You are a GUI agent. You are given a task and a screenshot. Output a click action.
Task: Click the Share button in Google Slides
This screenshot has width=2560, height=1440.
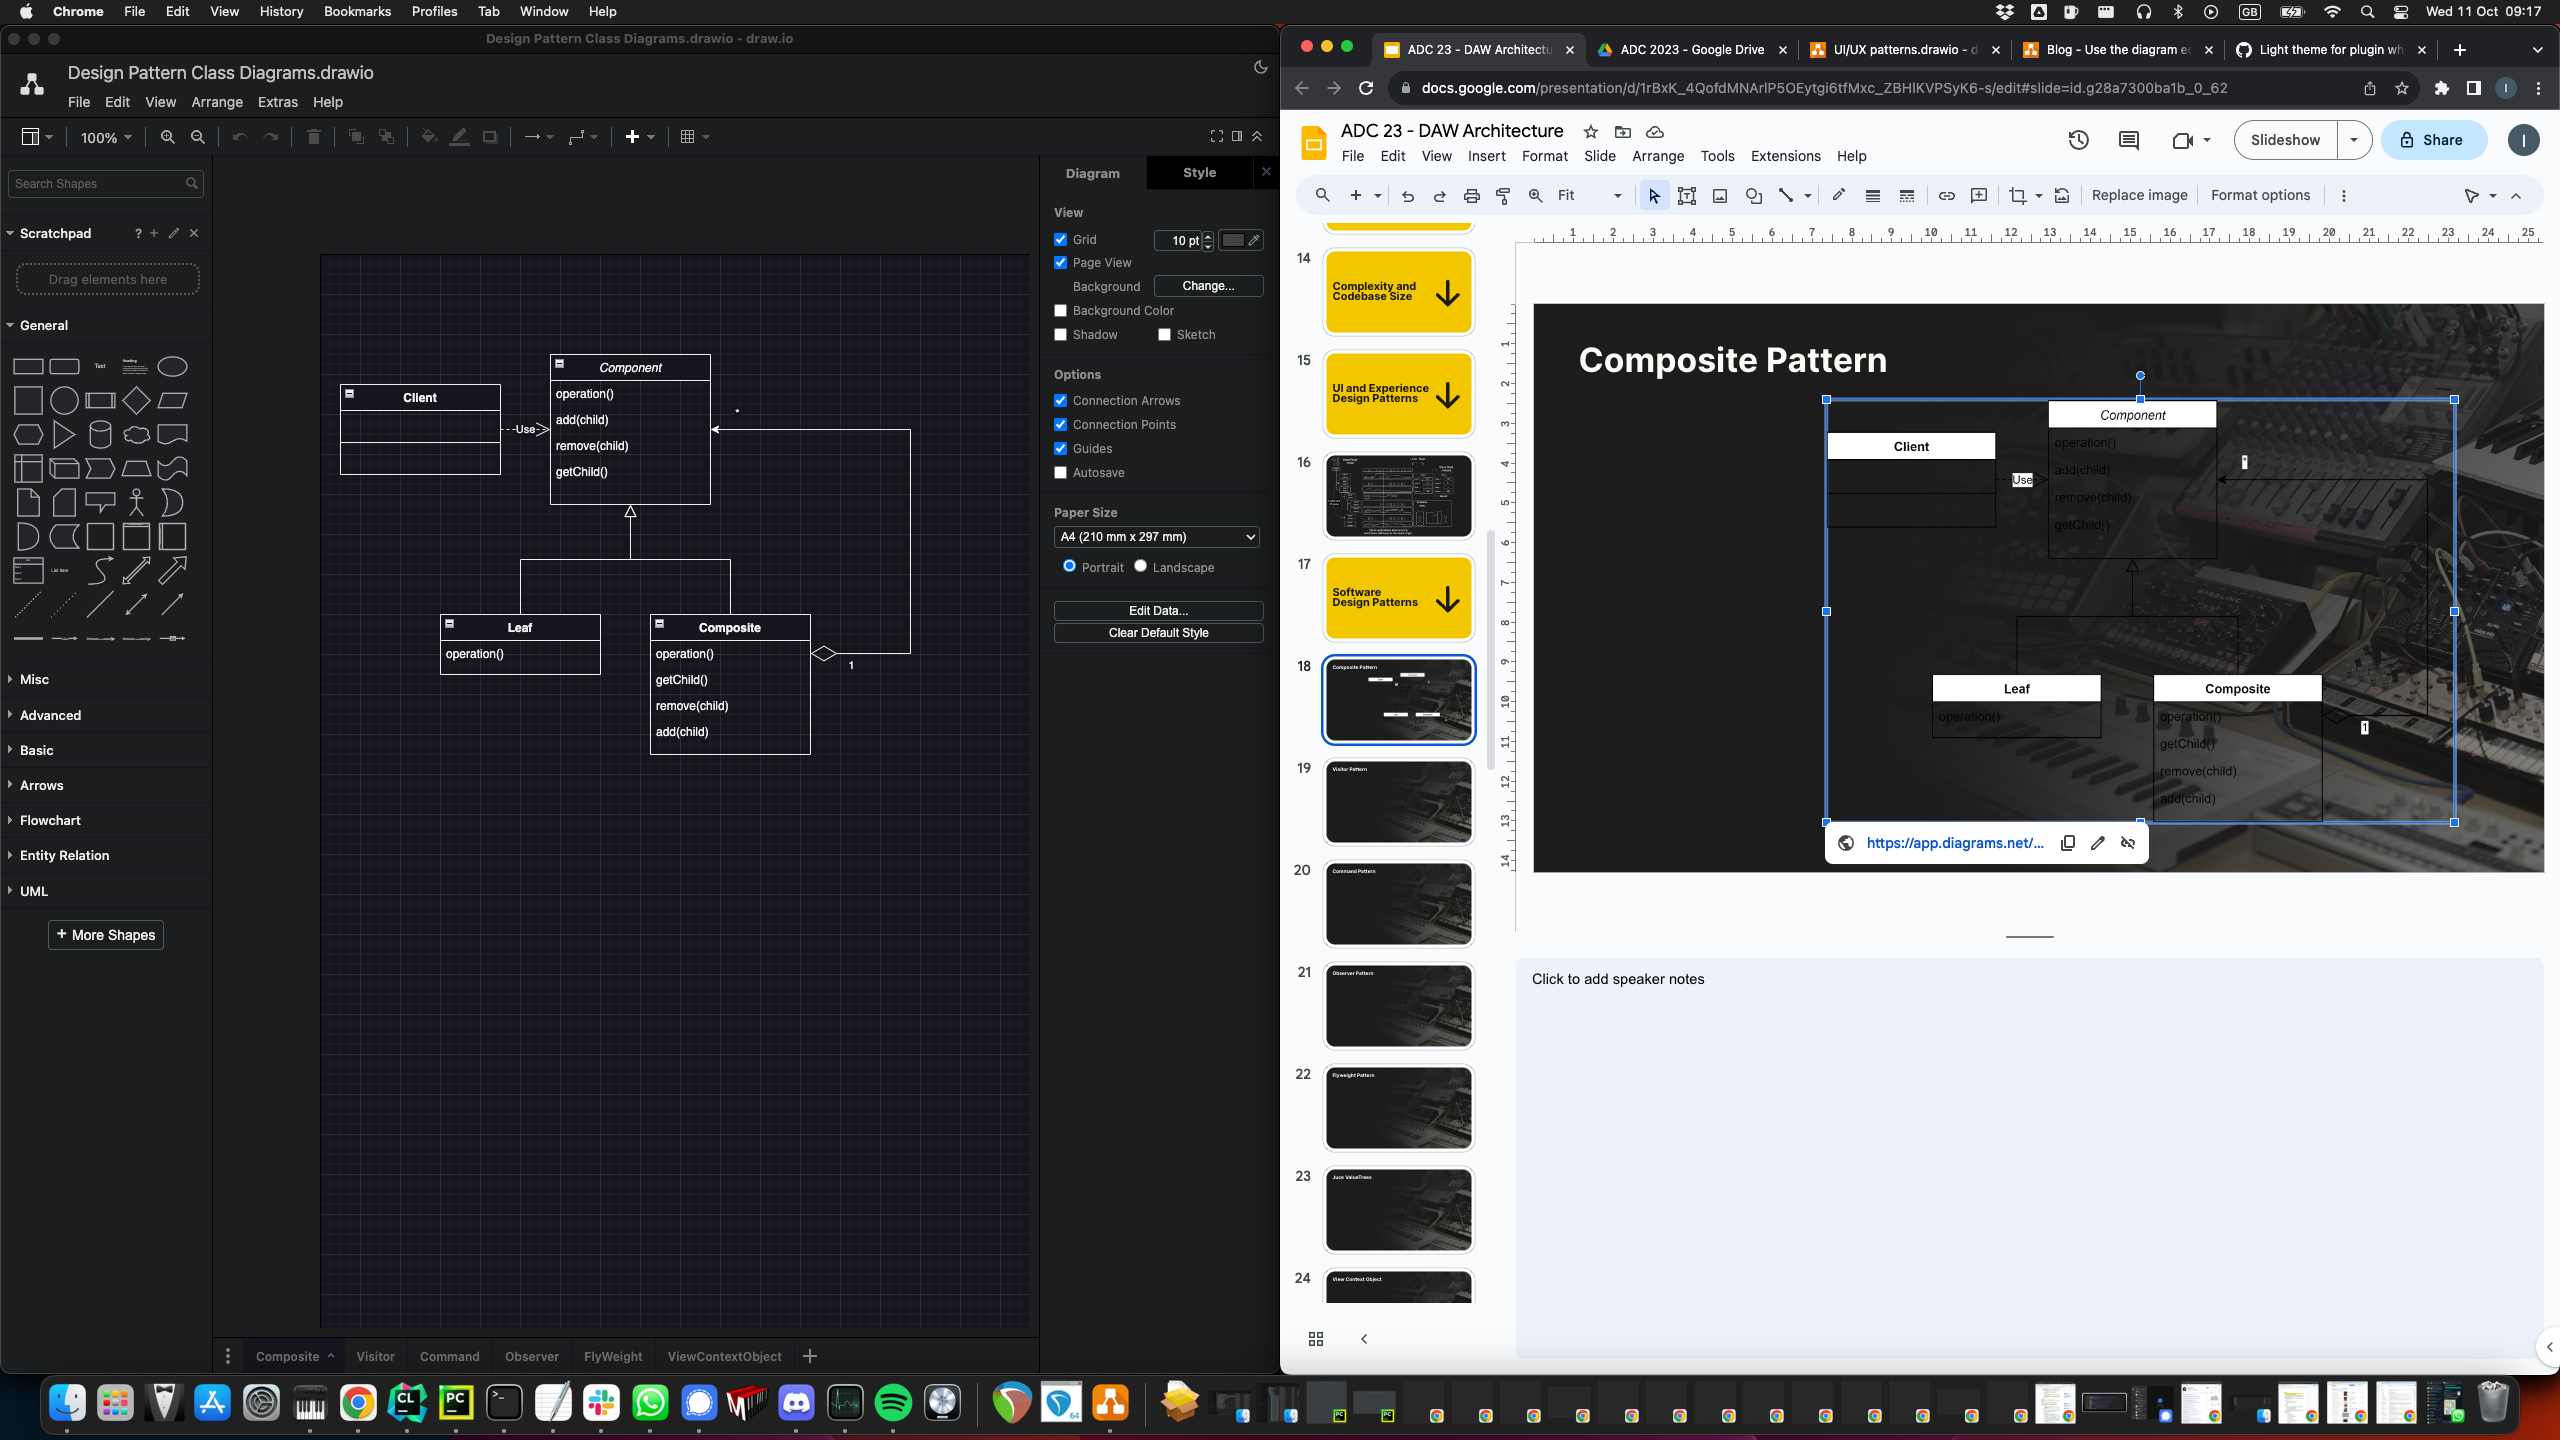2433,140
